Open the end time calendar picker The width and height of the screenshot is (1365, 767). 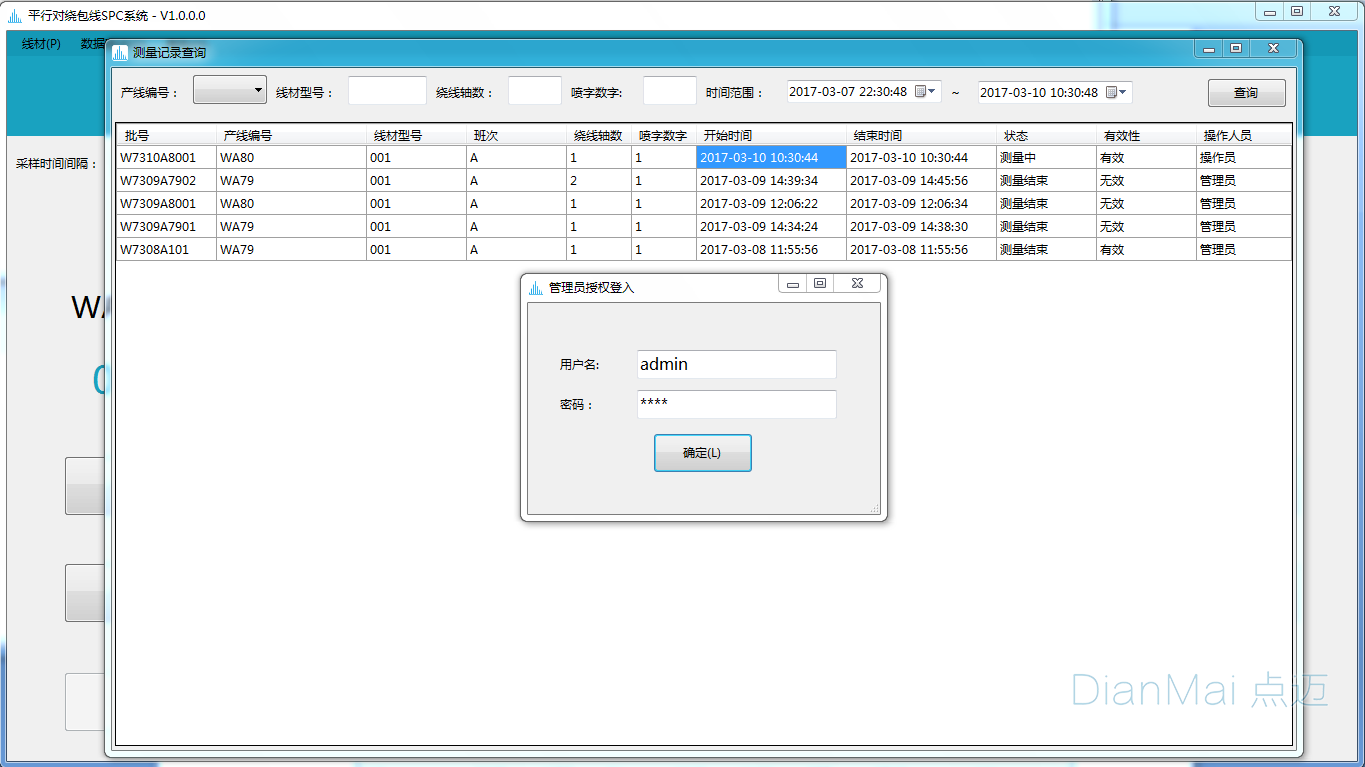tap(1116, 92)
